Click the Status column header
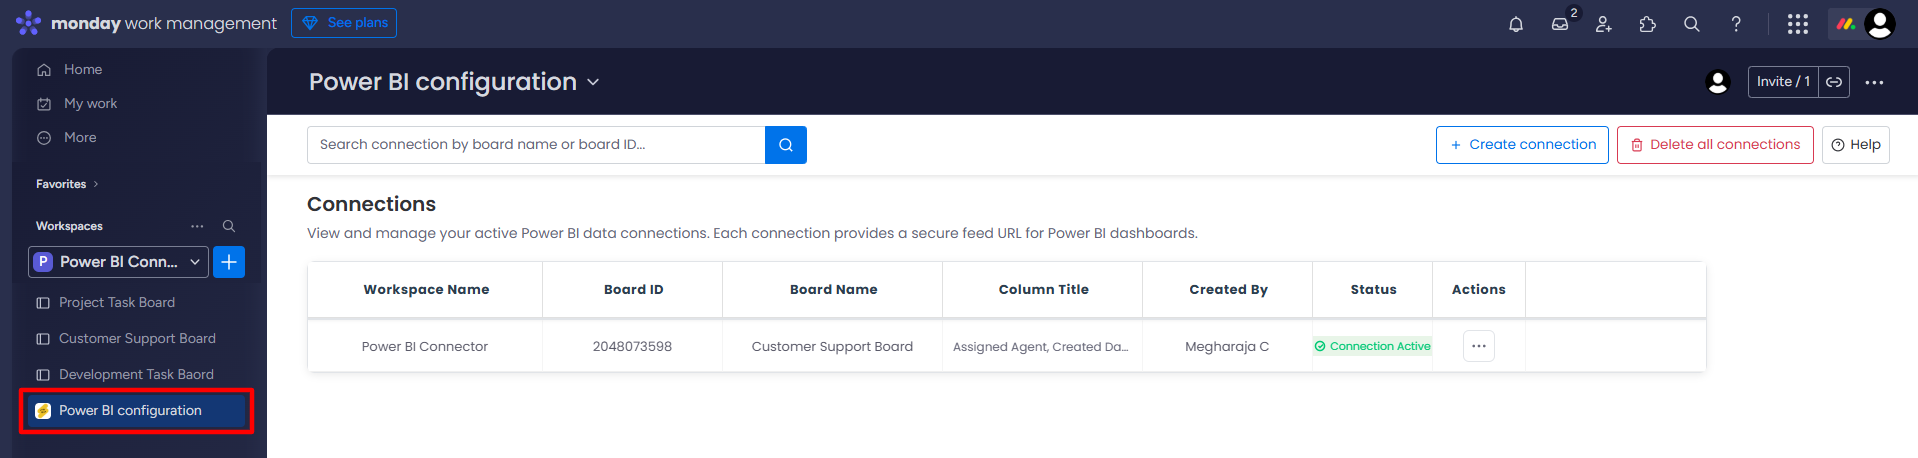Screen dimensions: 1918x458 click(x=1373, y=290)
